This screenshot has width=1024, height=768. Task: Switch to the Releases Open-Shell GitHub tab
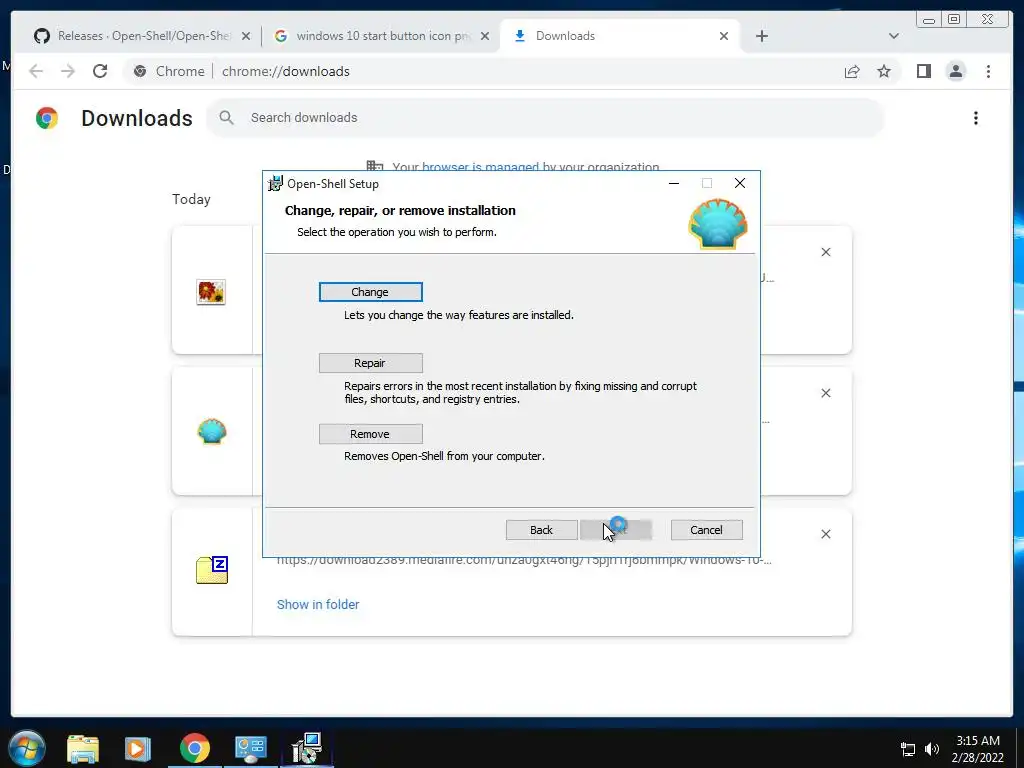point(142,36)
